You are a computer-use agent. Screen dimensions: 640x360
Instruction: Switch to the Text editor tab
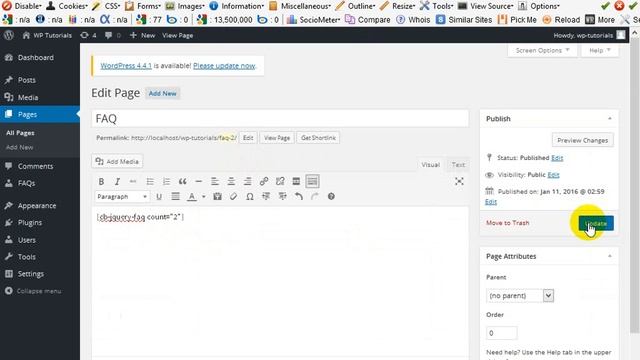458,165
